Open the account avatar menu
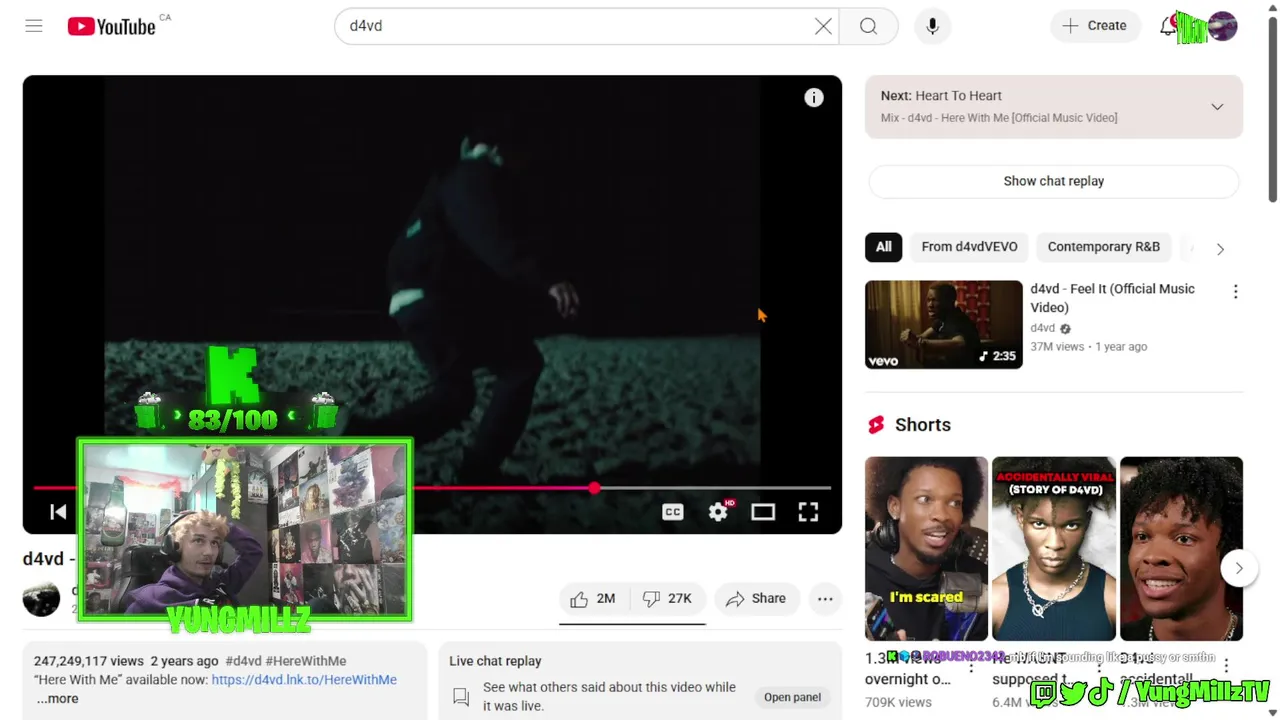 coord(1222,26)
